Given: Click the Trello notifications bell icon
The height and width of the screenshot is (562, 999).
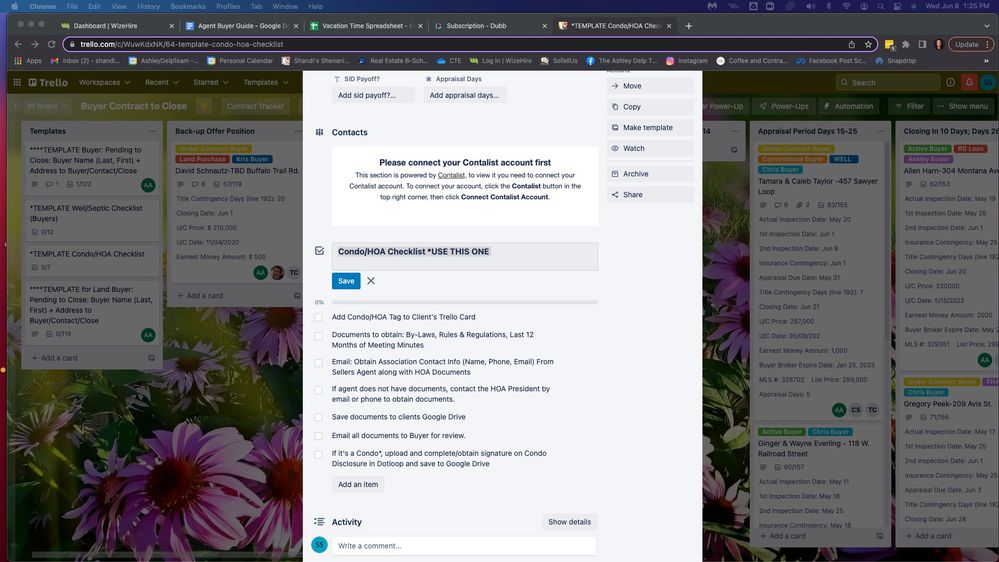Looking at the screenshot, I should (x=969, y=82).
